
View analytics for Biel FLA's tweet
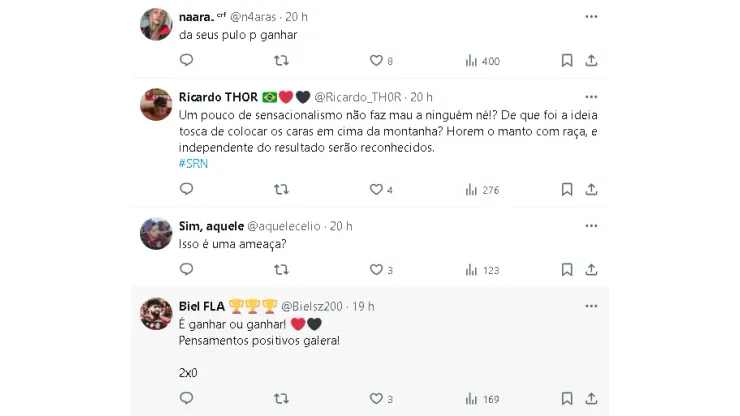pos(471,400)
